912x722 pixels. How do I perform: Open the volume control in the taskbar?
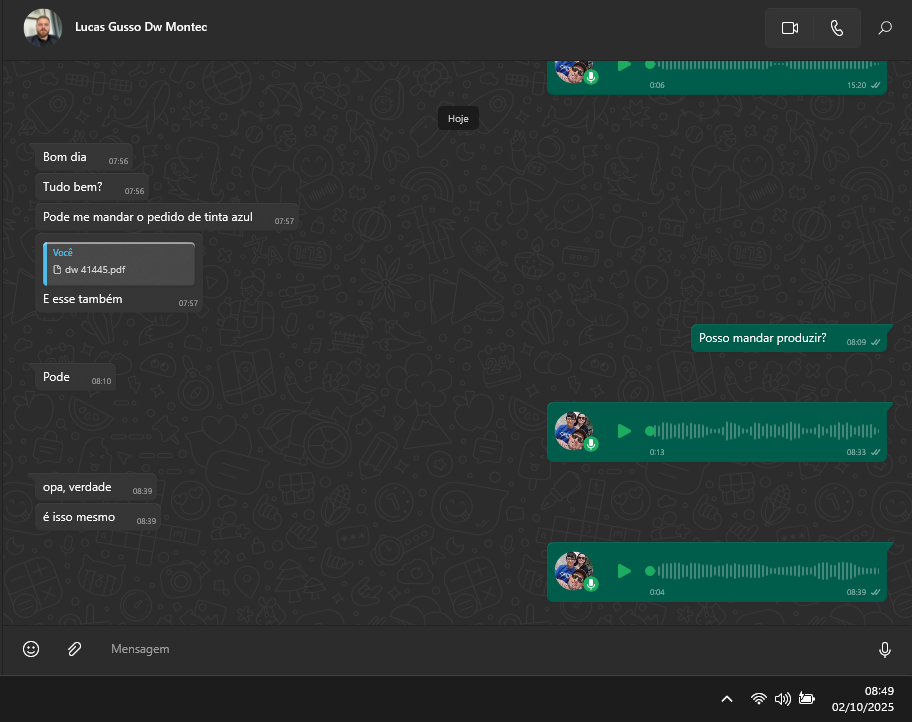point(783,698)
